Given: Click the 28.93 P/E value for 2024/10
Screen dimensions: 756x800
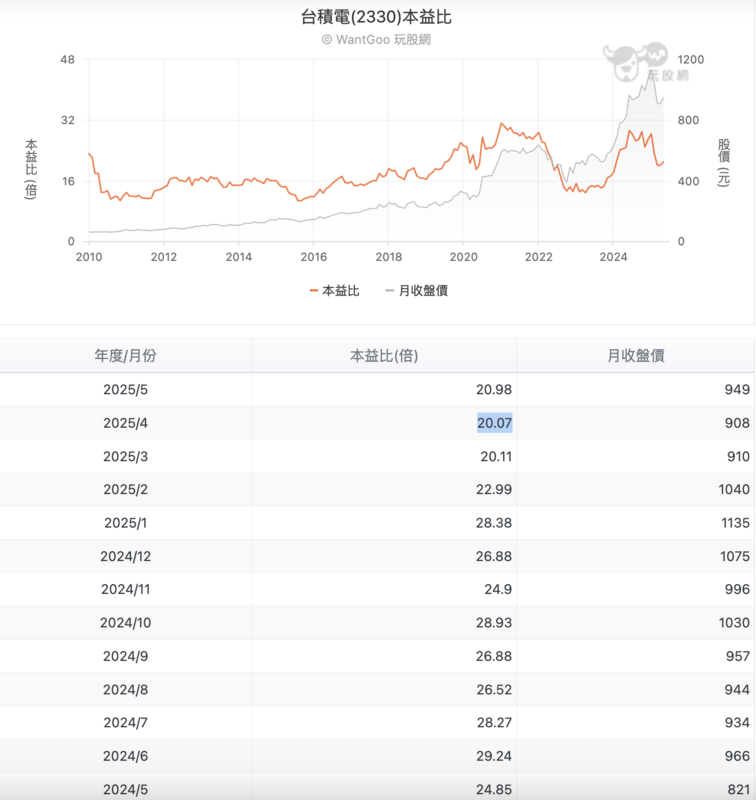Looking at the screenshot, I should coord(494,623).
